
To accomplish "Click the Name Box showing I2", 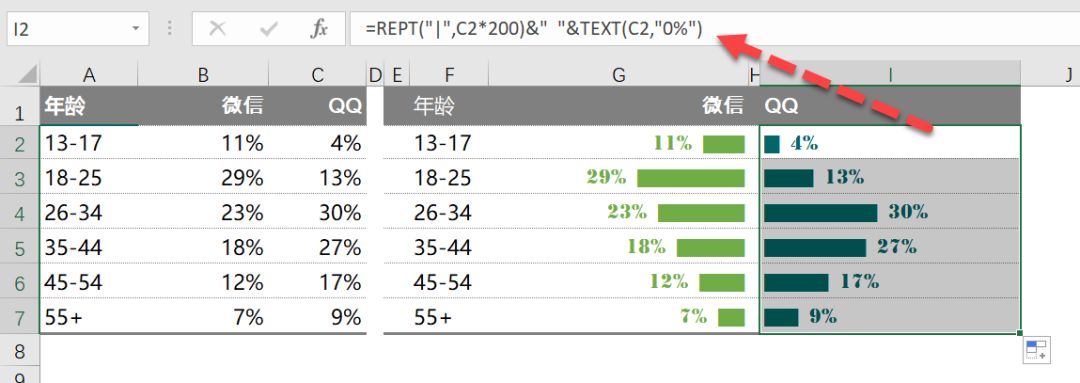I will pos(78,30).
